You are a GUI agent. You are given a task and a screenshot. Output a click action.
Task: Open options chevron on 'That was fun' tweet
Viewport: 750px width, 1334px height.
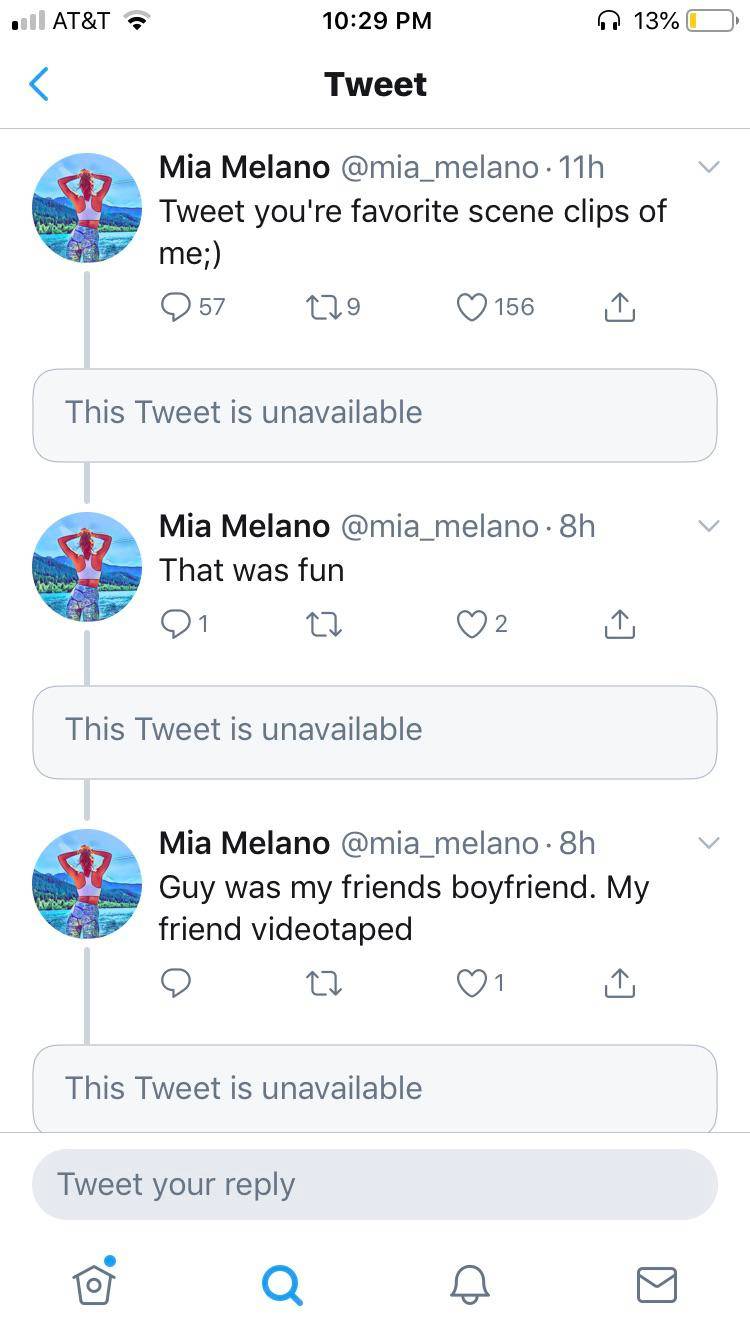(x=709, y=526)
